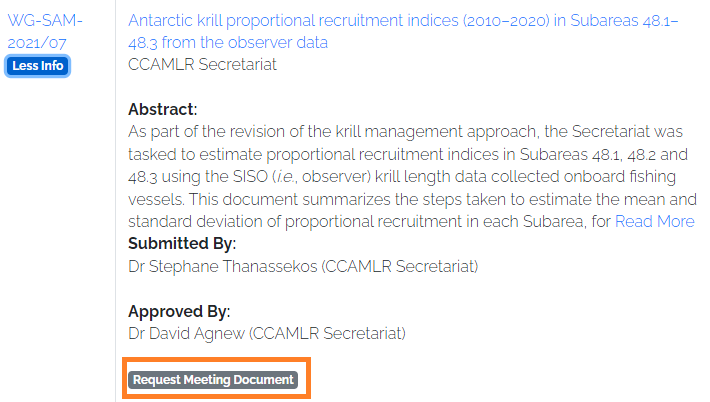Expand the abstract via Read More

click(x=654, y=221)
